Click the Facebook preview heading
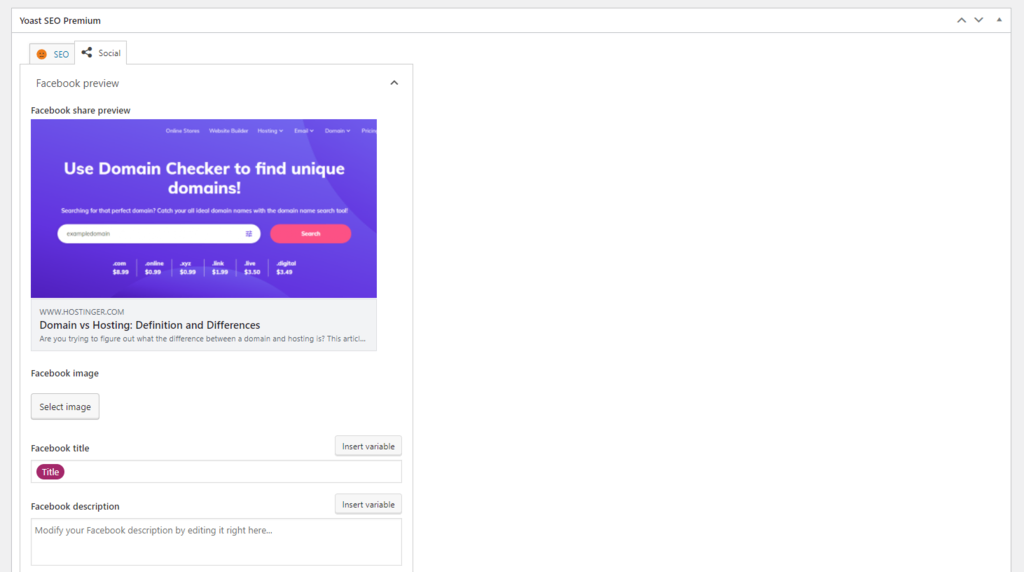Screen dimensions: 1024x572 (x=77, y=83)
